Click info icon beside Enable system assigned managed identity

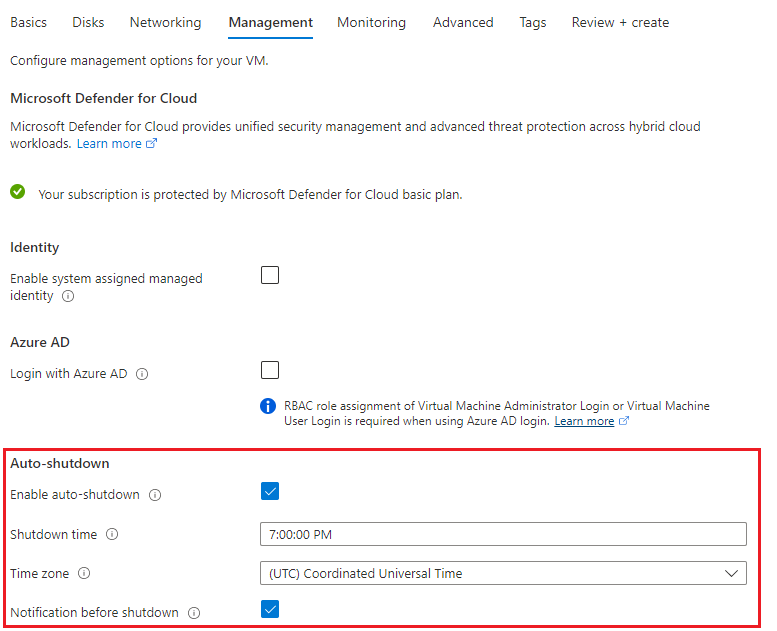[68, 297]
